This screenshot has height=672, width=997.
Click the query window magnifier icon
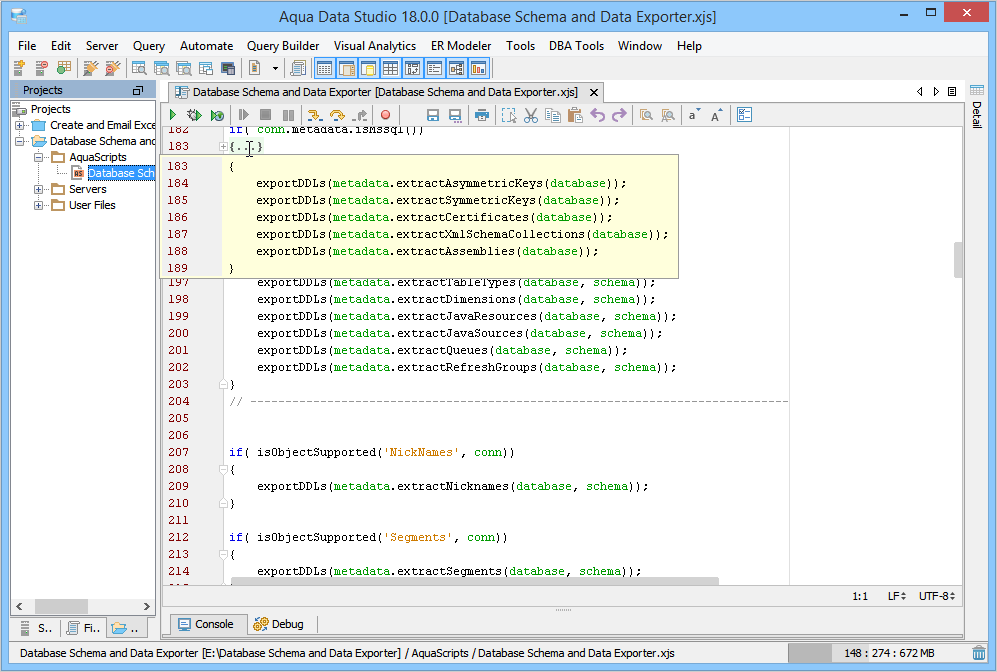[x=139, y=68]
